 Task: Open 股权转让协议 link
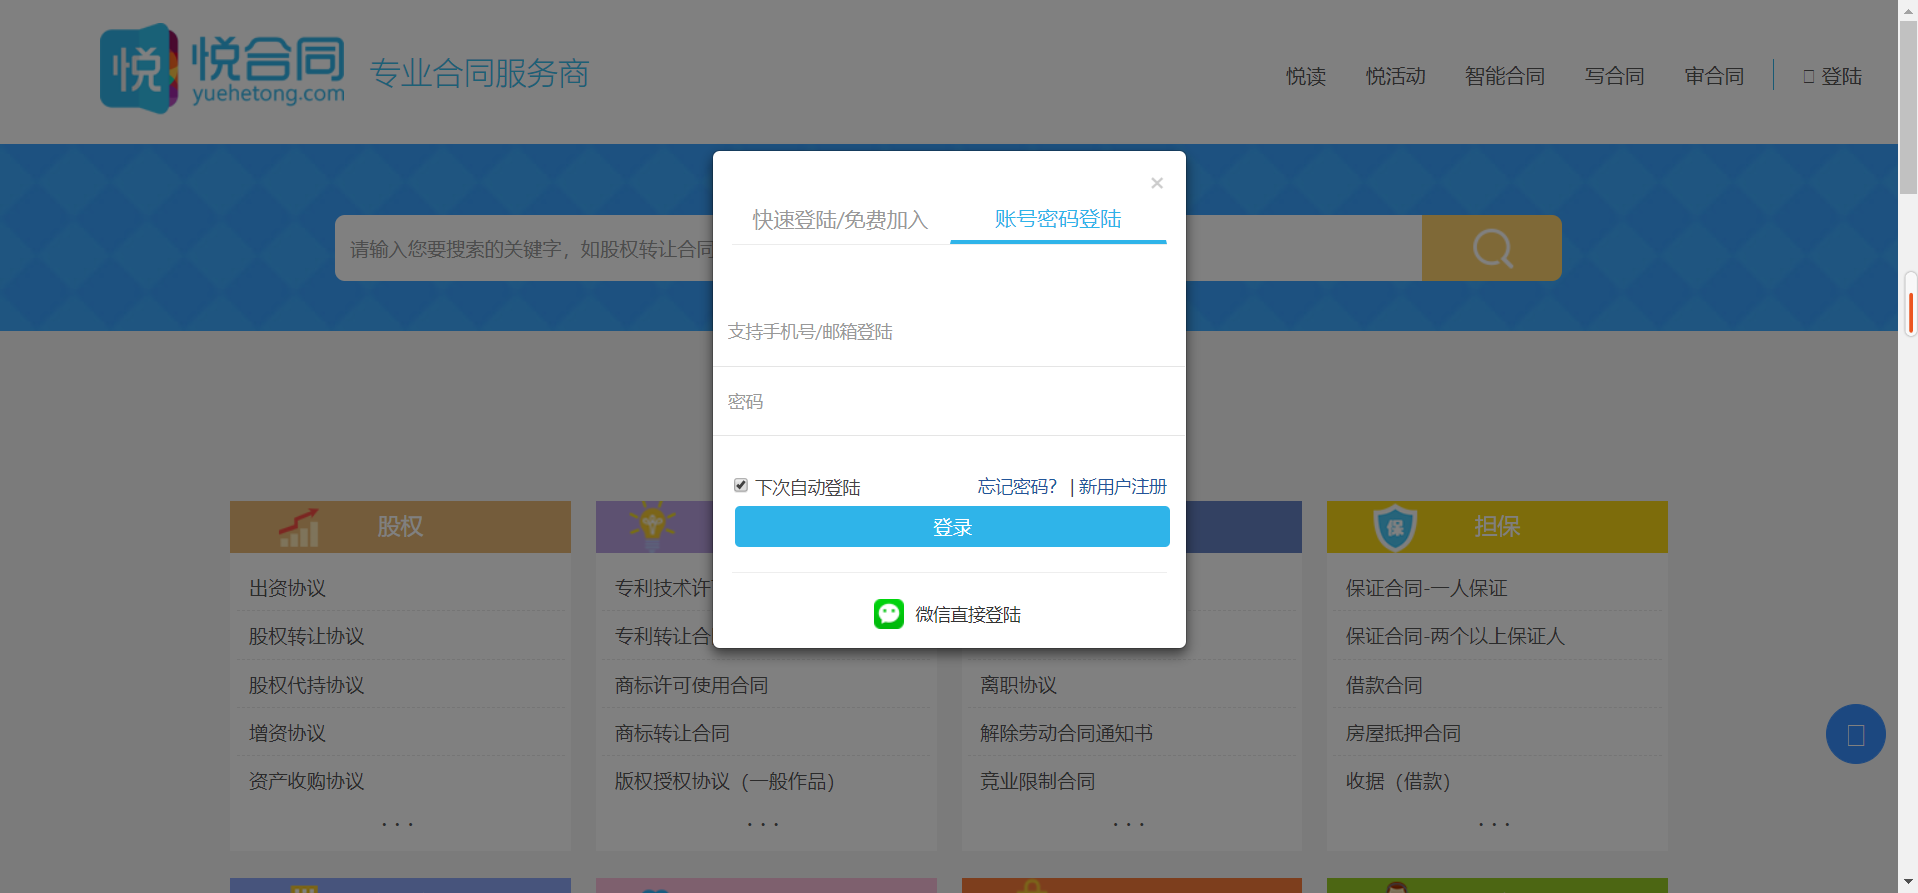point(306,636)
